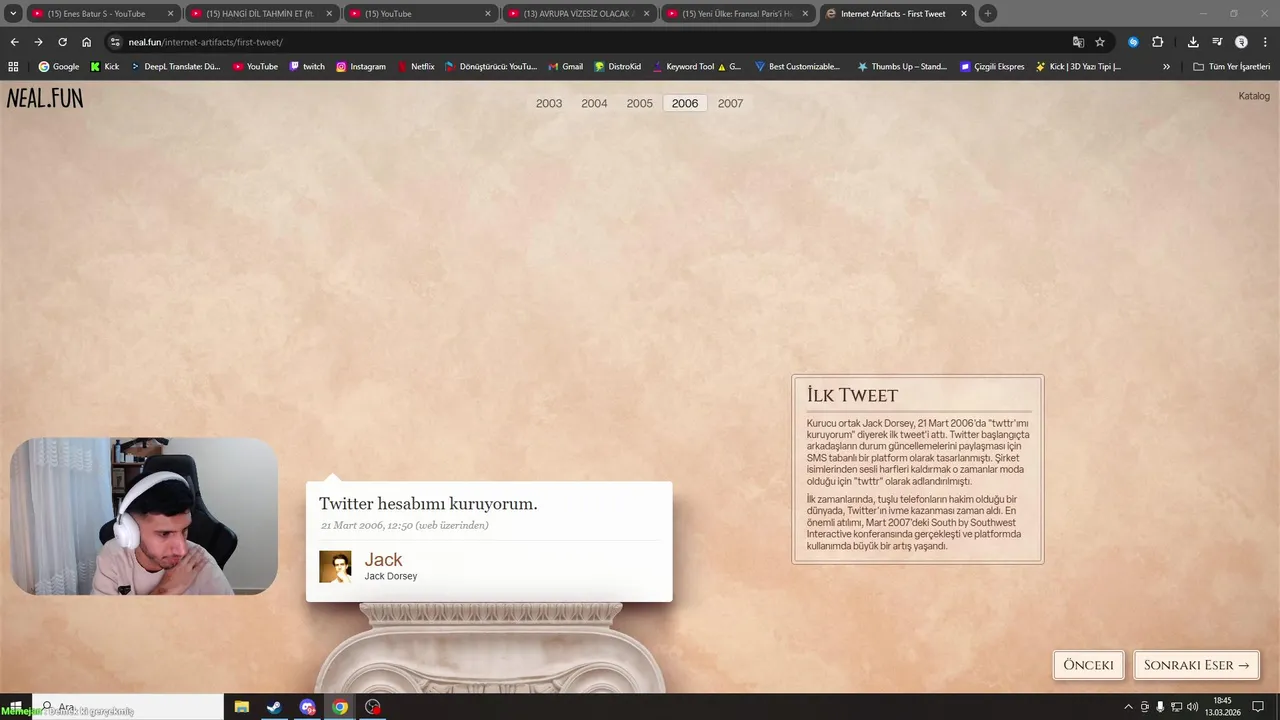Screen dimensions: 1280x720
Task: Open the Tüm Yer İşaretleri folder
Action: [1232, 67]
